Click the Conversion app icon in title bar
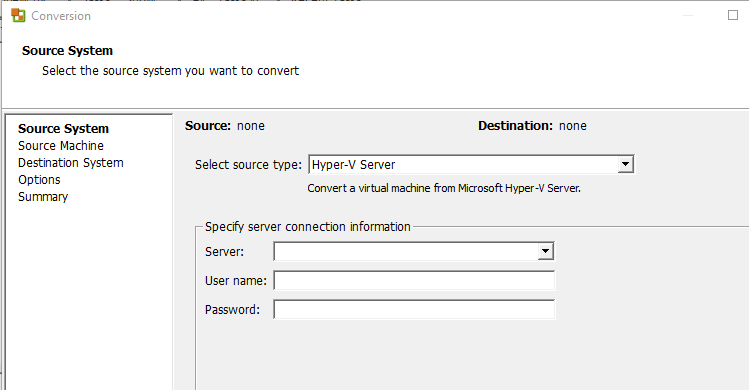Viewport: 749px width, 390px height. (x=18, y=16)
